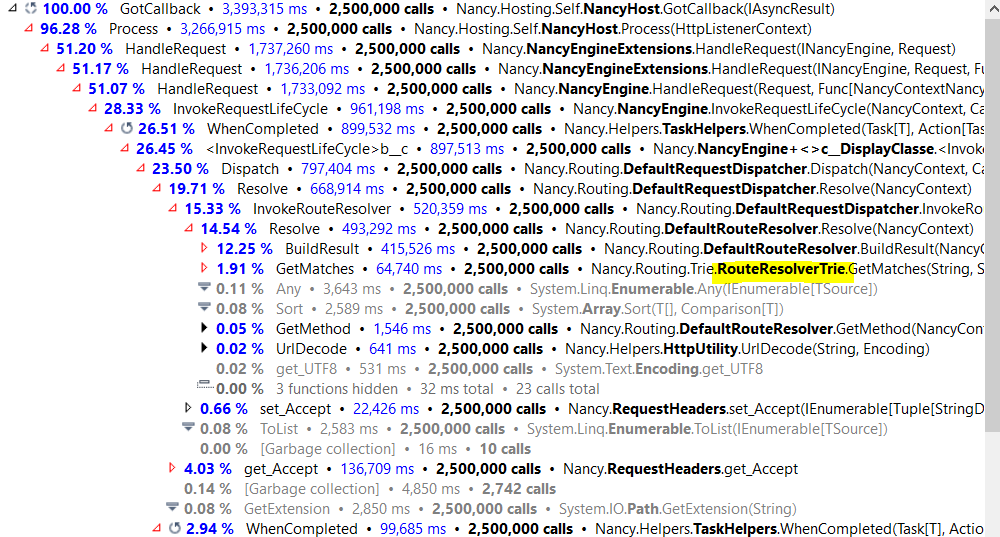Click the 100.00 % value at the root
This screenshot has width=1000, height=537.
click(x=75, y=9)
